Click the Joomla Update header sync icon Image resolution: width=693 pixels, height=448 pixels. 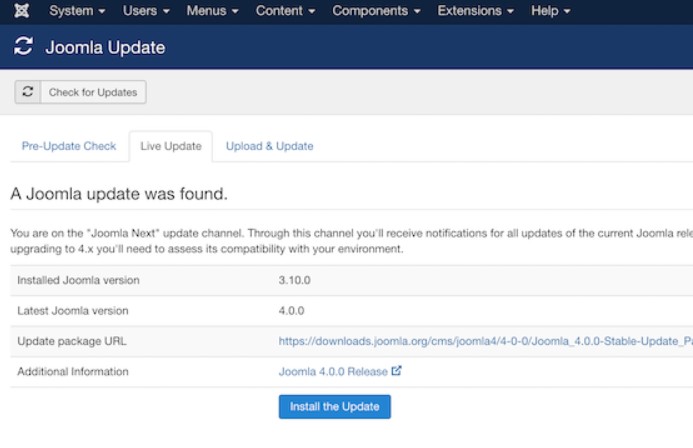coord(23,46)
